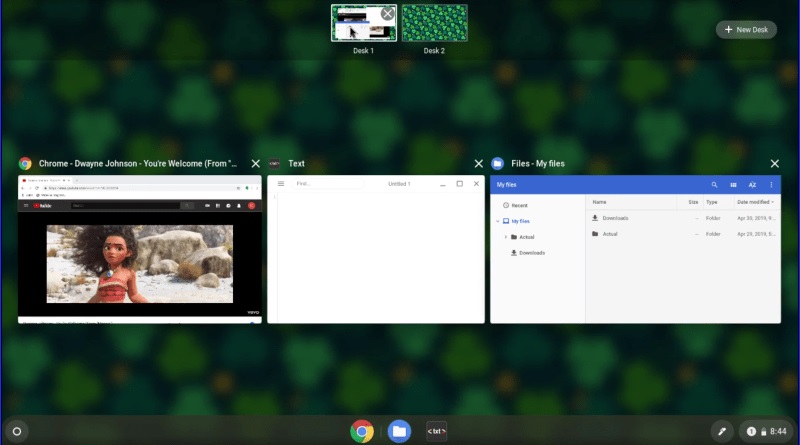
Task: Click the search icon in Files
Action: point(714,185)
